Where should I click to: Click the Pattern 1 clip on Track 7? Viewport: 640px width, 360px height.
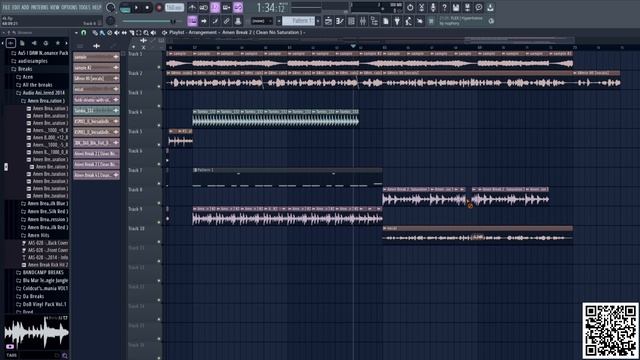[x=287, y=178]
